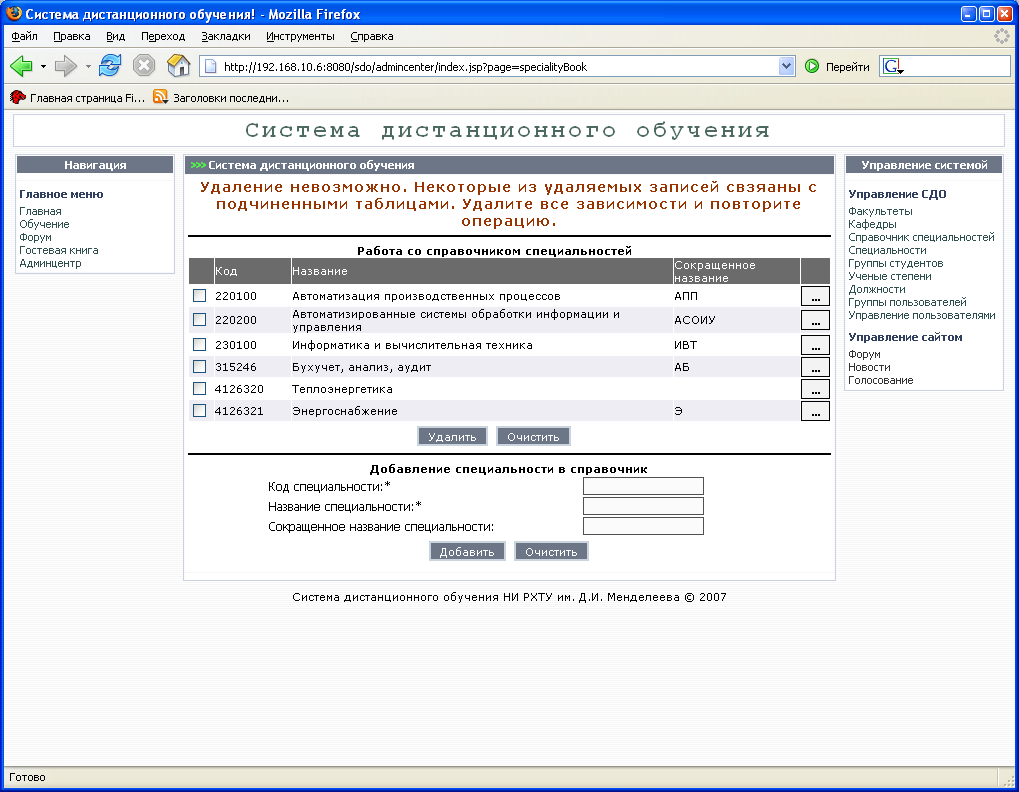Open the Группы пользователей link

[907, 302]
